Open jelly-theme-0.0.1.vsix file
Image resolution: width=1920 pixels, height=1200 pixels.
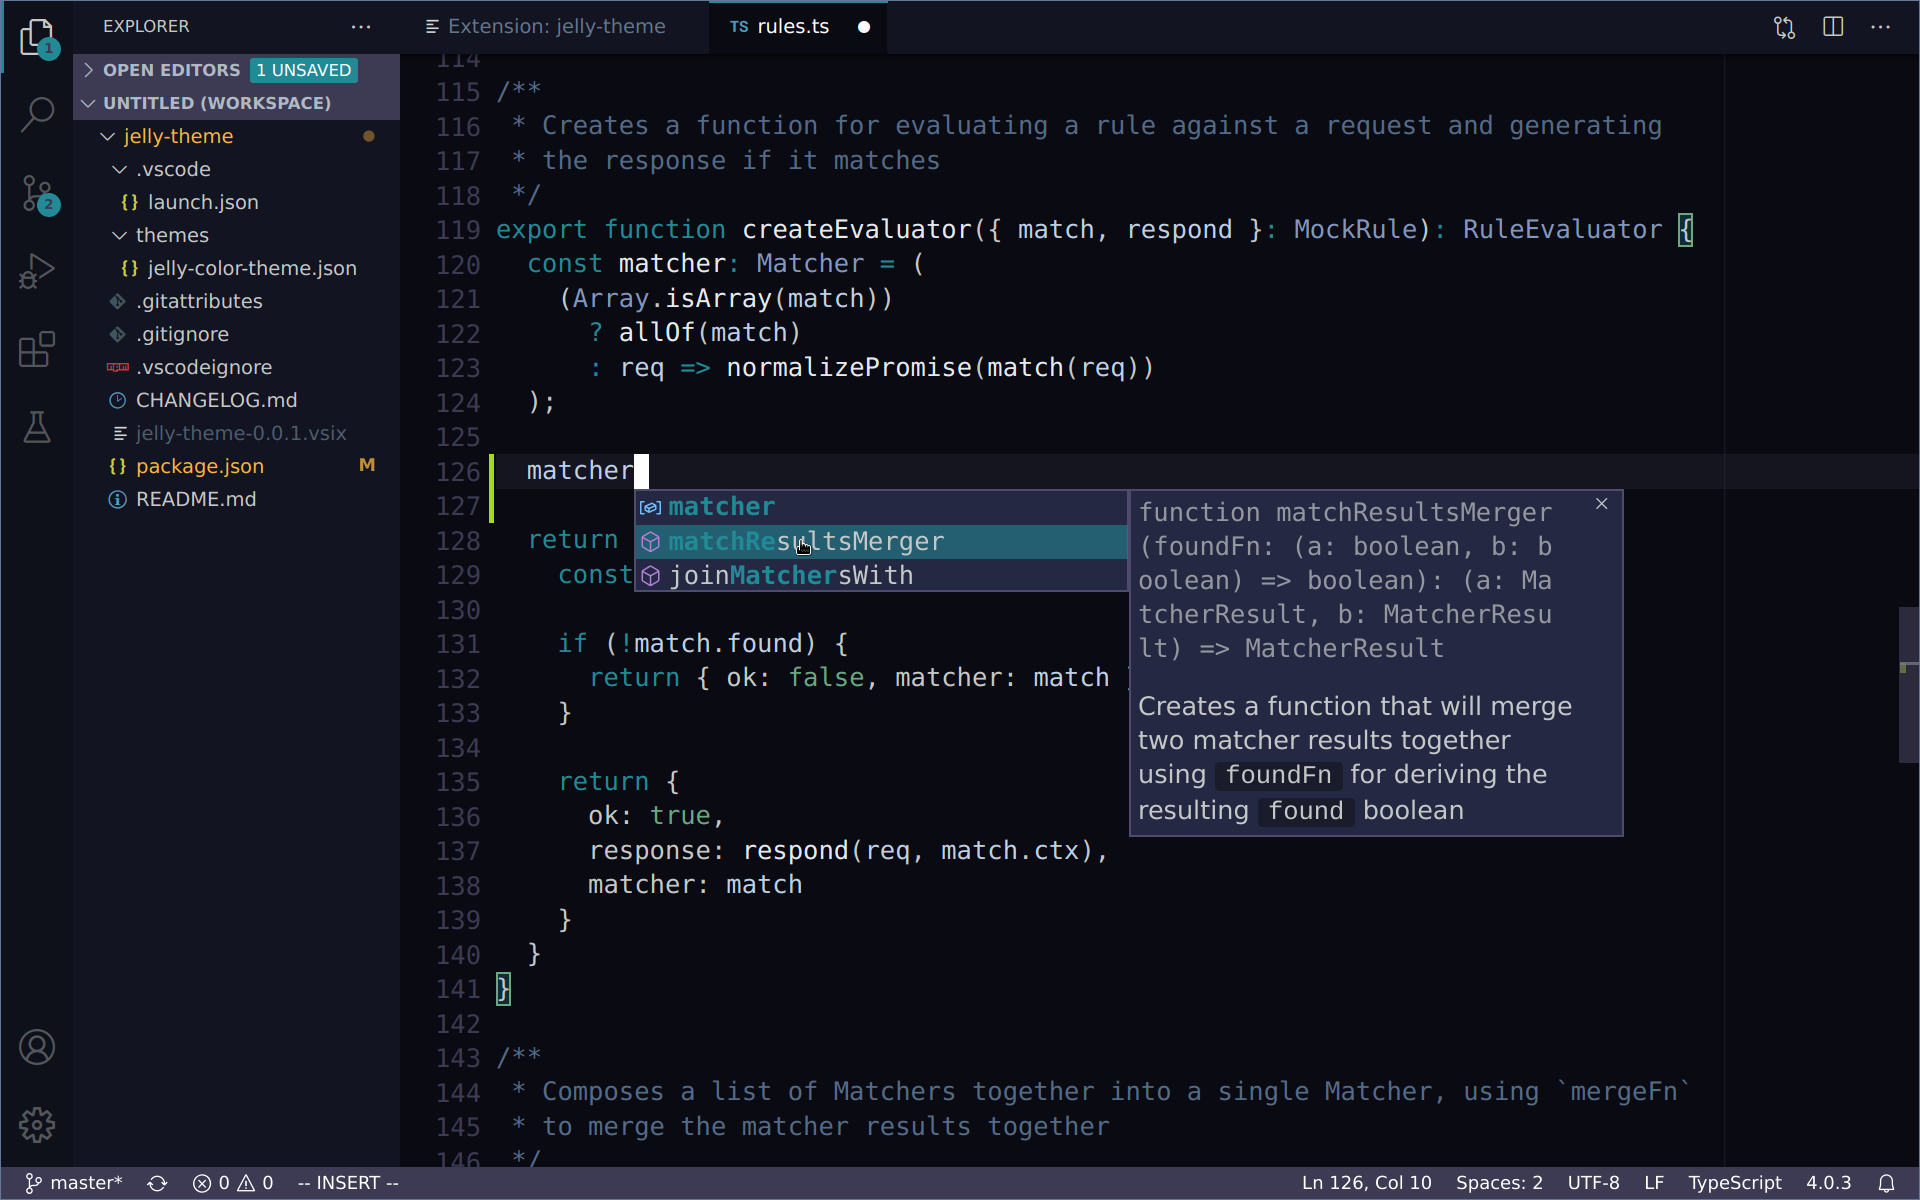click(236, 433)
